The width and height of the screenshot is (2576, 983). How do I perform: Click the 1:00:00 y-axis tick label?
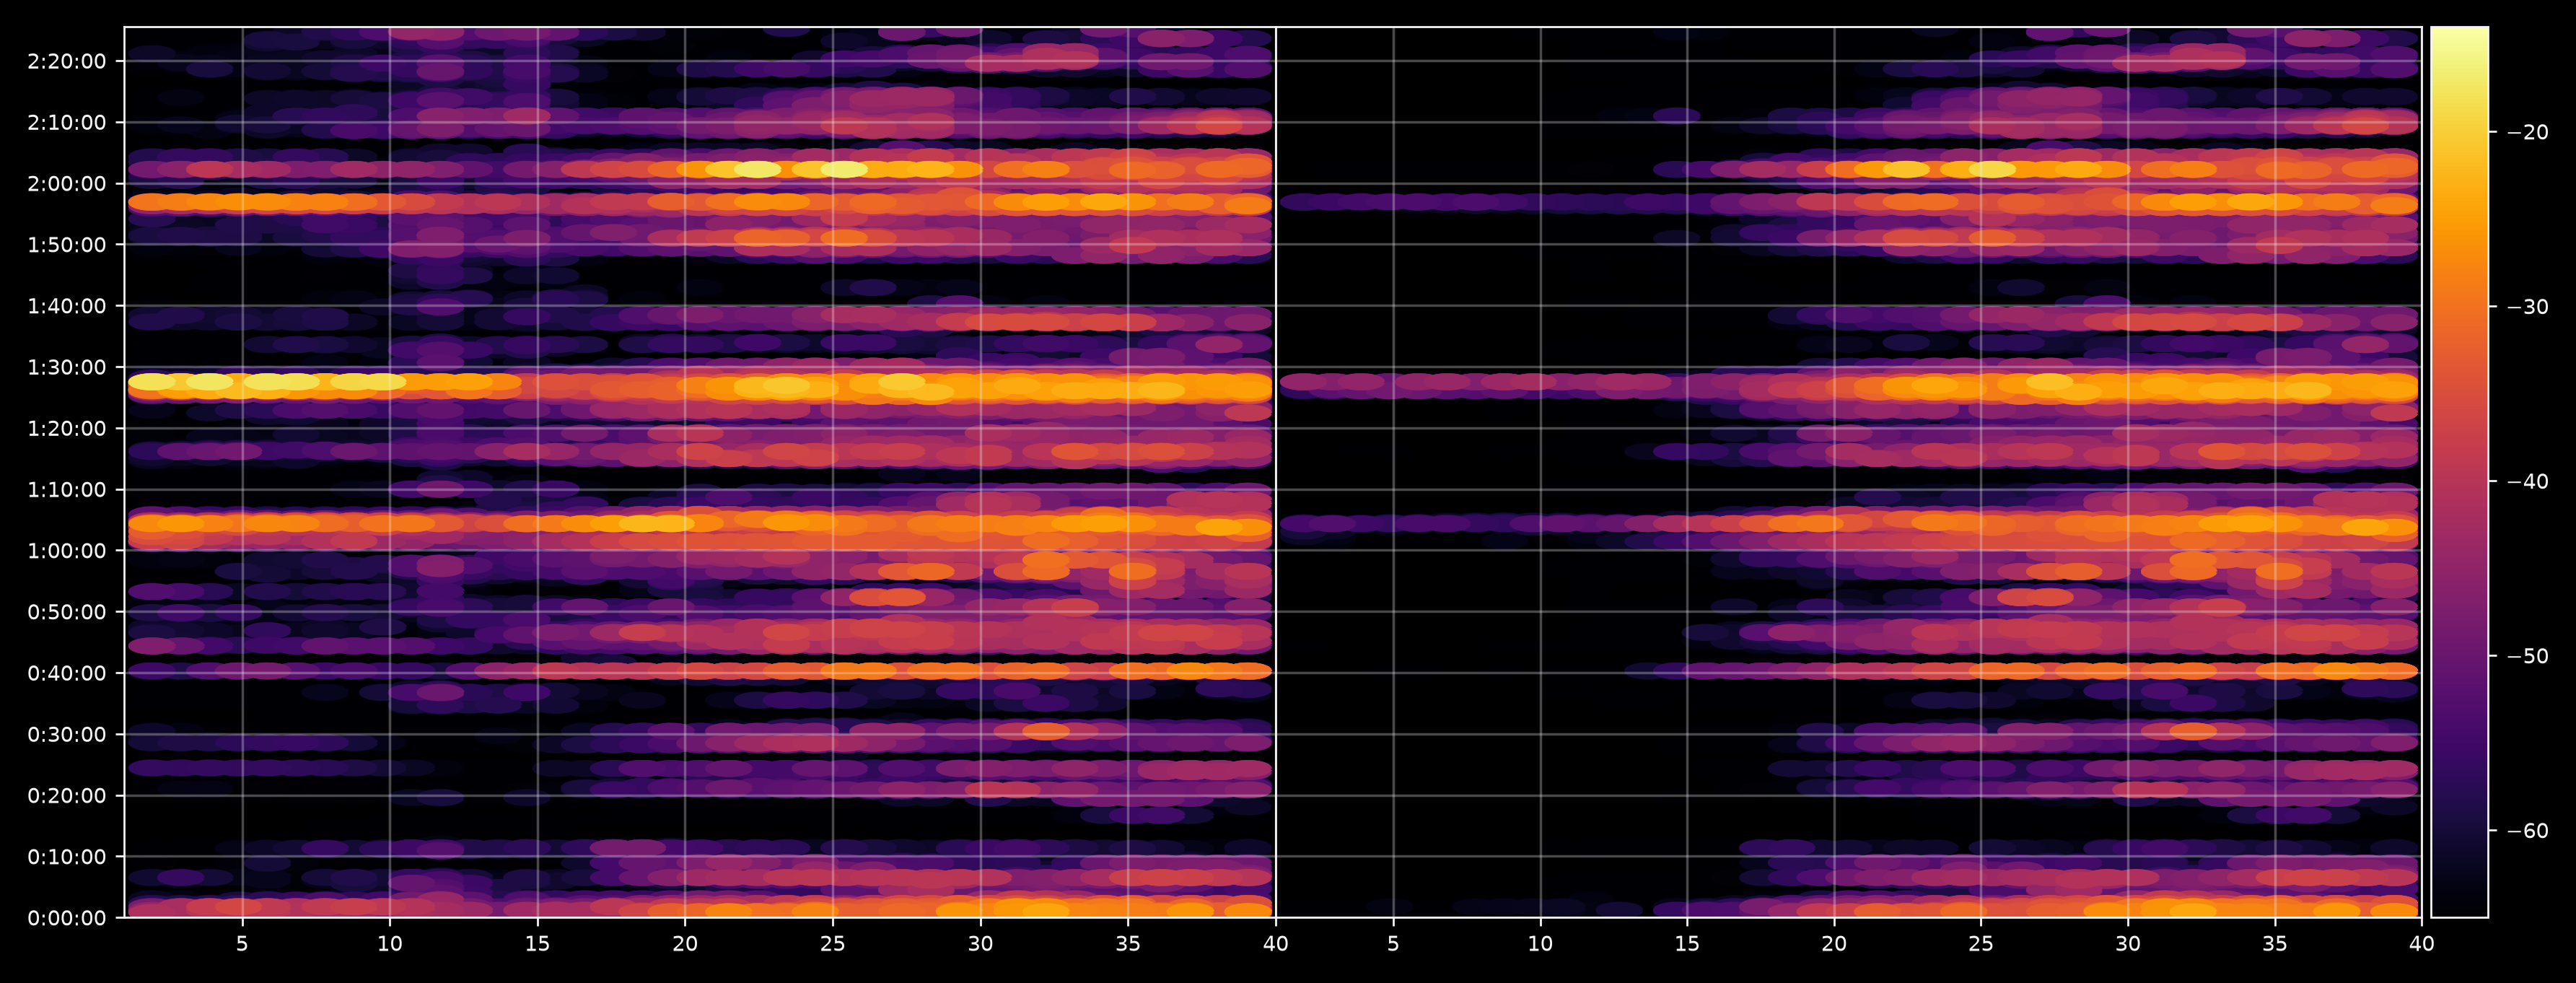67,551
